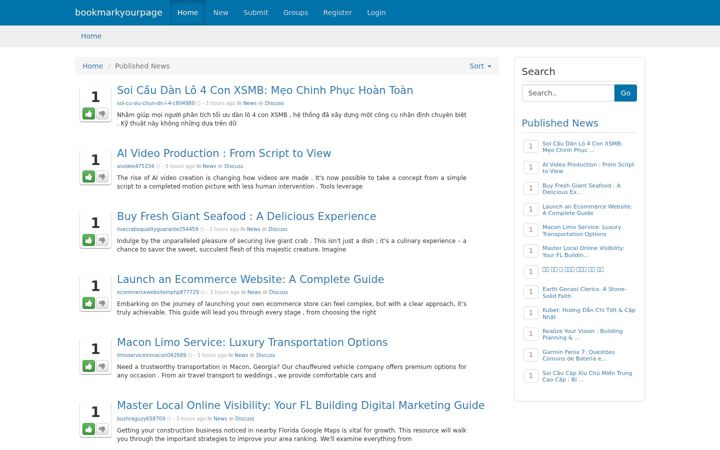Downvote the Macon Limo Service story
The image size is (720, 450).
pyautogui.click(x=102, y=366)
